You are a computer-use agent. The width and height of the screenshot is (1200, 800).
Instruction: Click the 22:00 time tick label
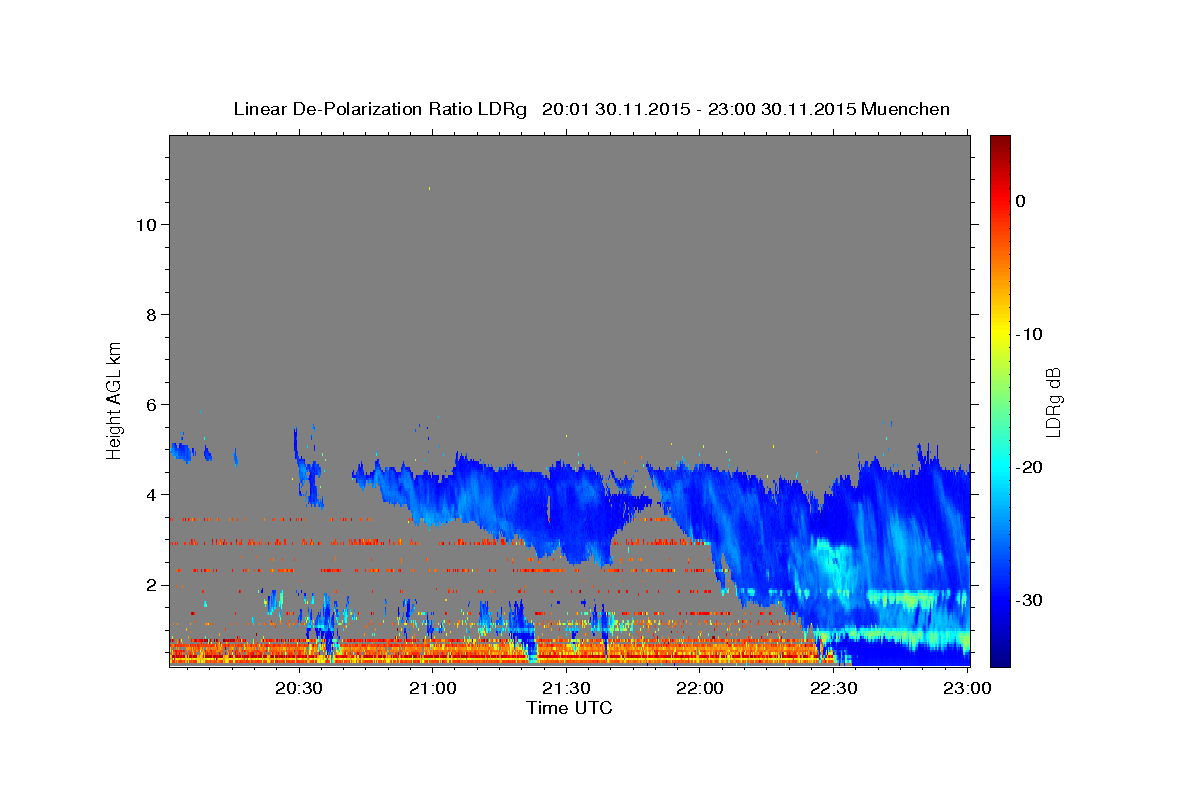coord(700,688)
